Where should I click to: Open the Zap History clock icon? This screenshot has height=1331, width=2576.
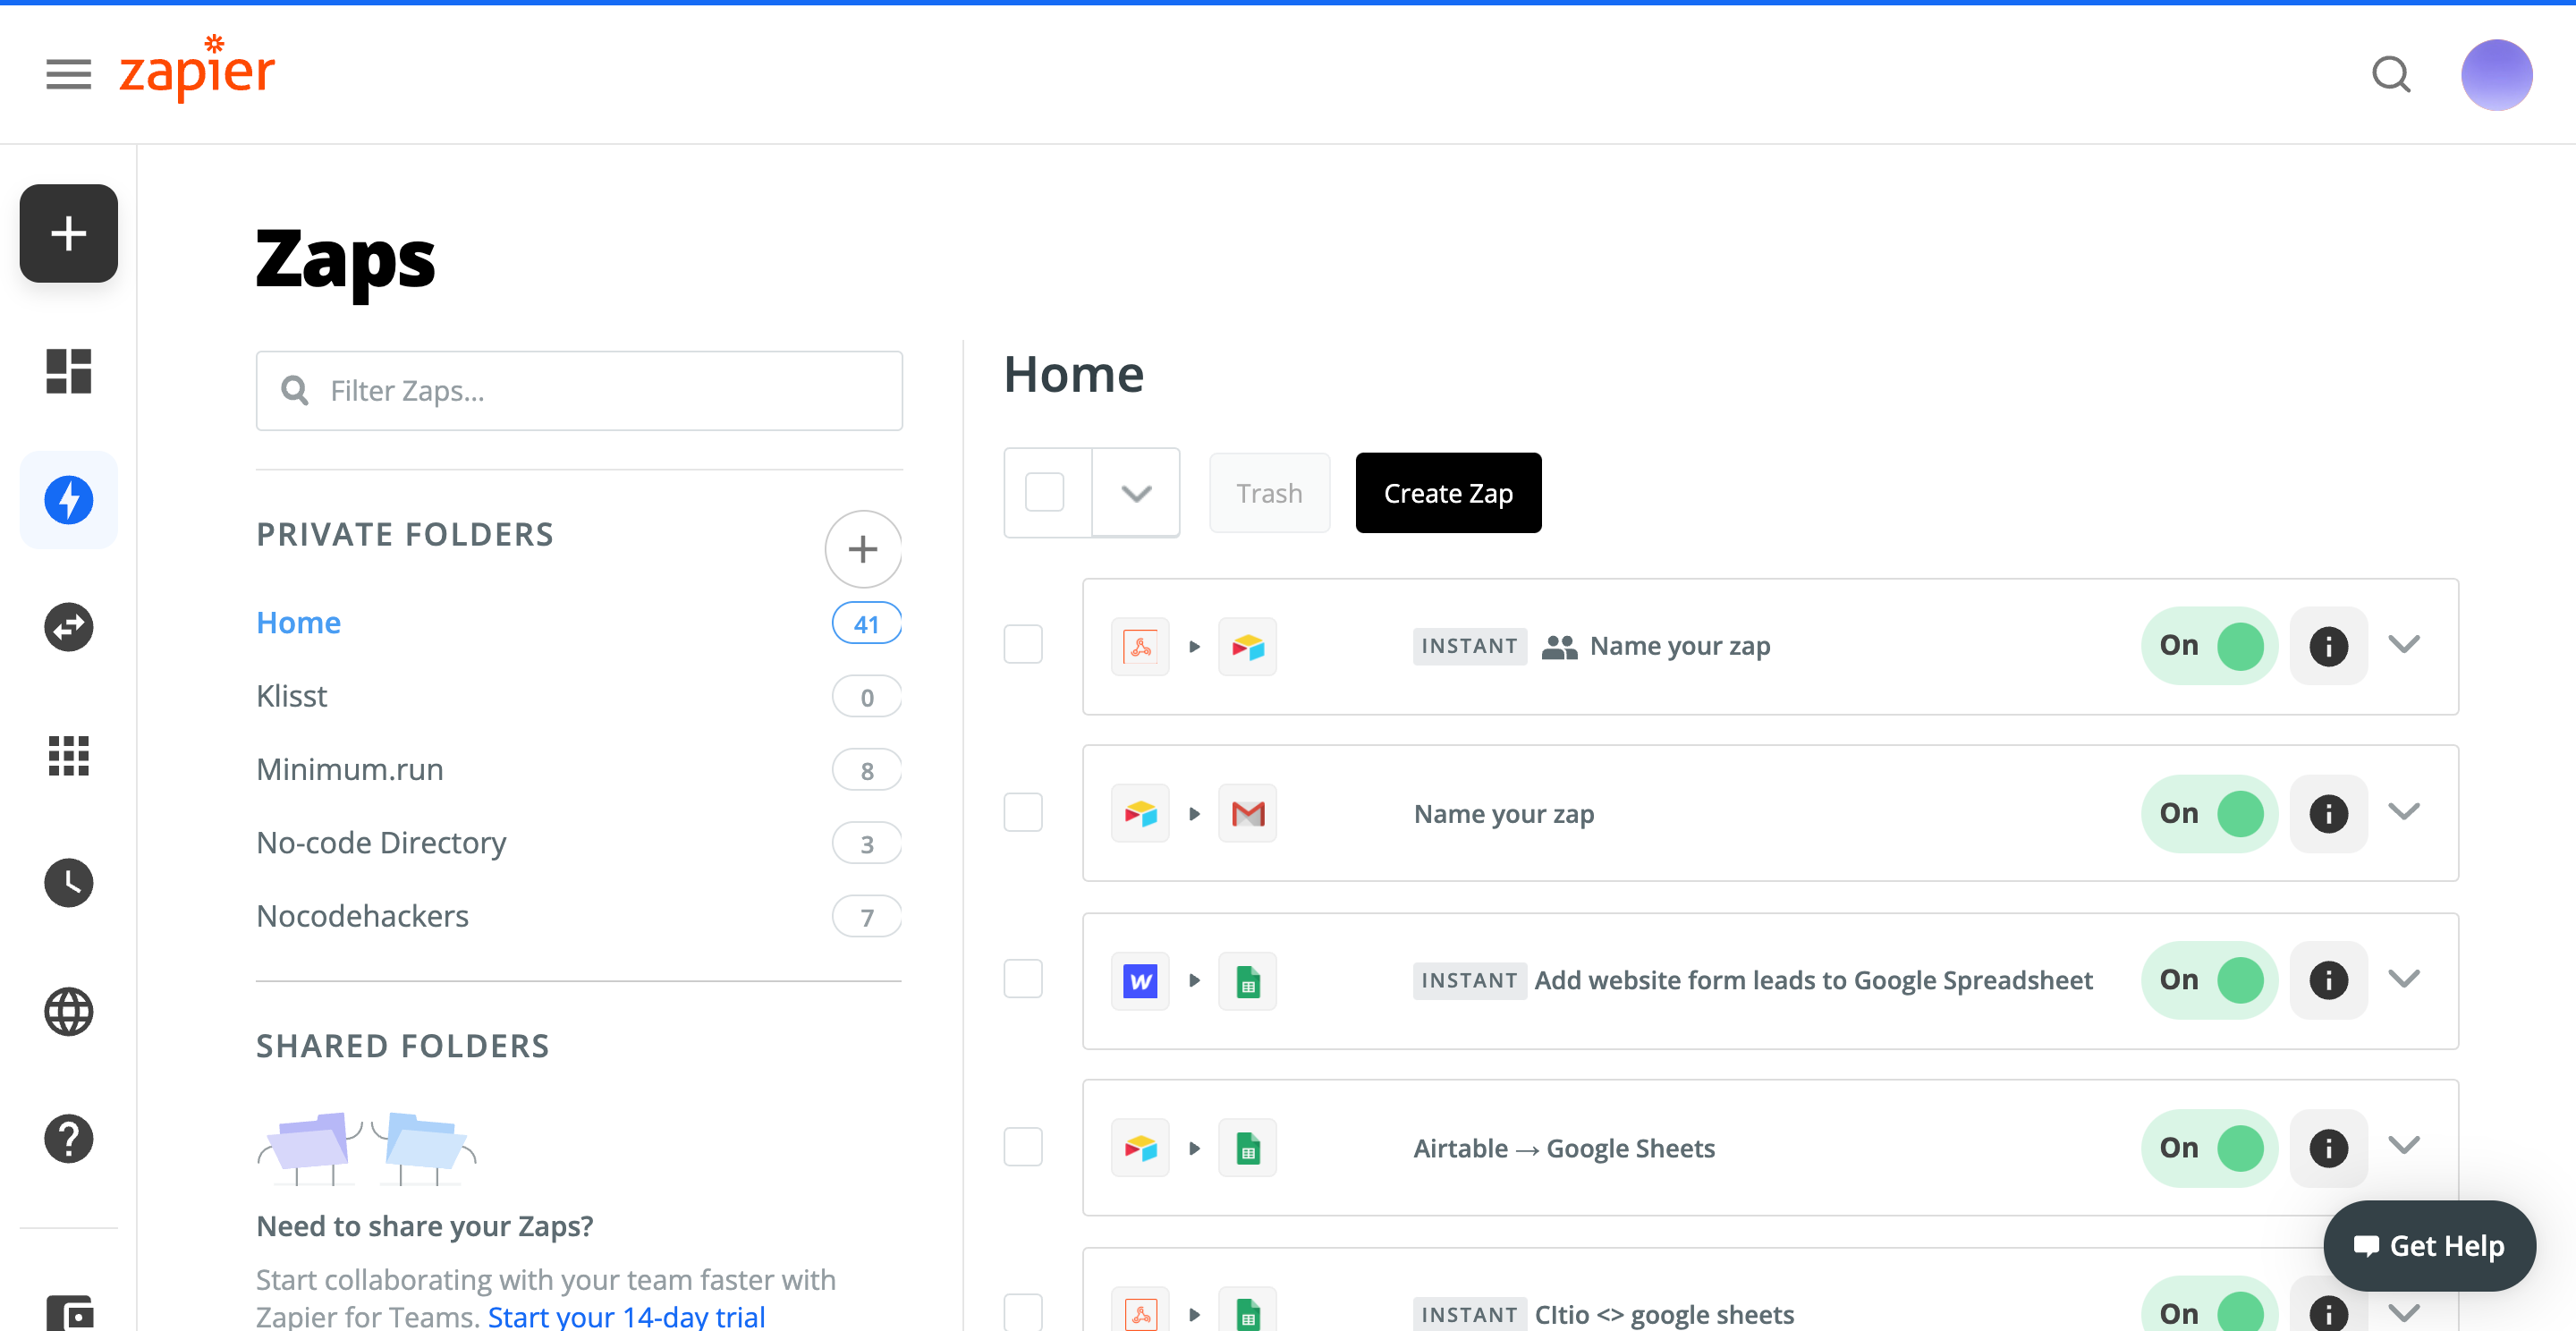[x=69, y=883]
